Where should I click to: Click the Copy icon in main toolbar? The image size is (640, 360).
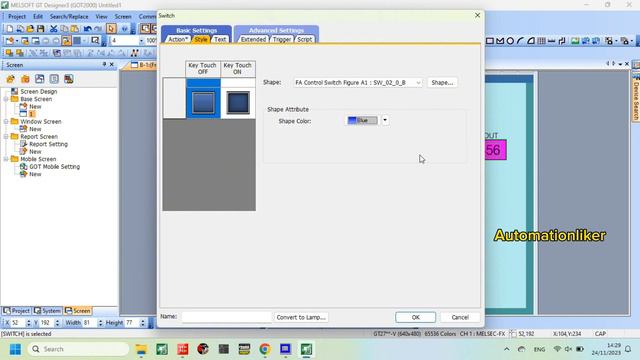click(x=64, y=29)
